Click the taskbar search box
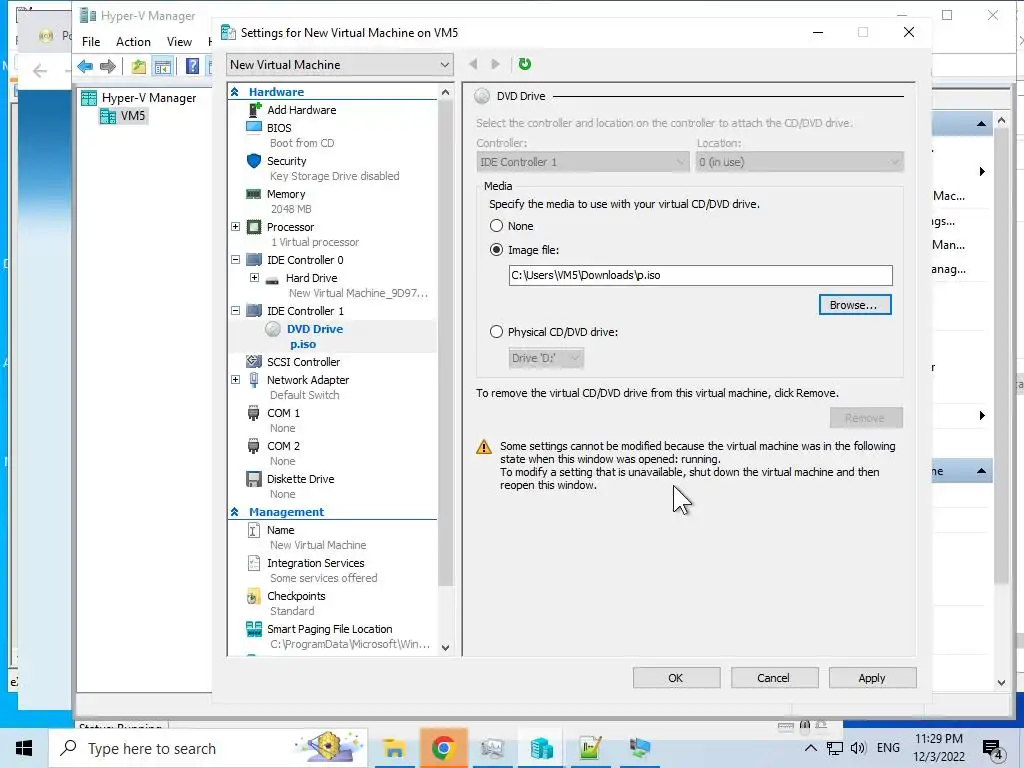 (208, 748)
